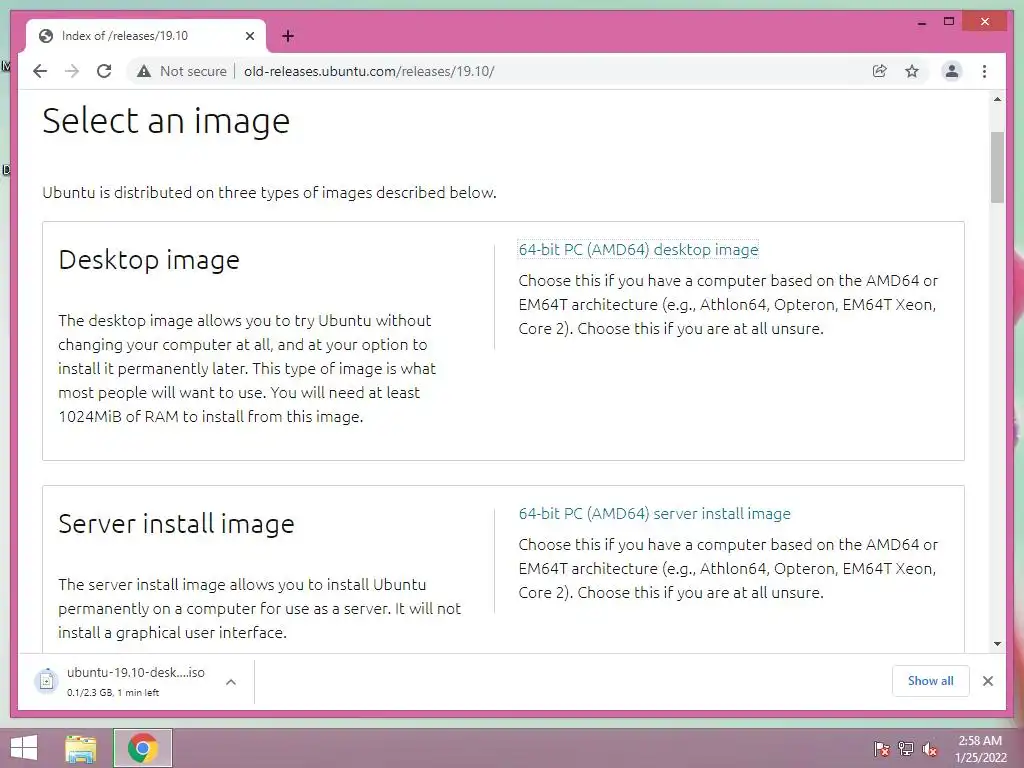Open Chrome's three-dot menu
The image size is (1024, 768).
[984, 71]
